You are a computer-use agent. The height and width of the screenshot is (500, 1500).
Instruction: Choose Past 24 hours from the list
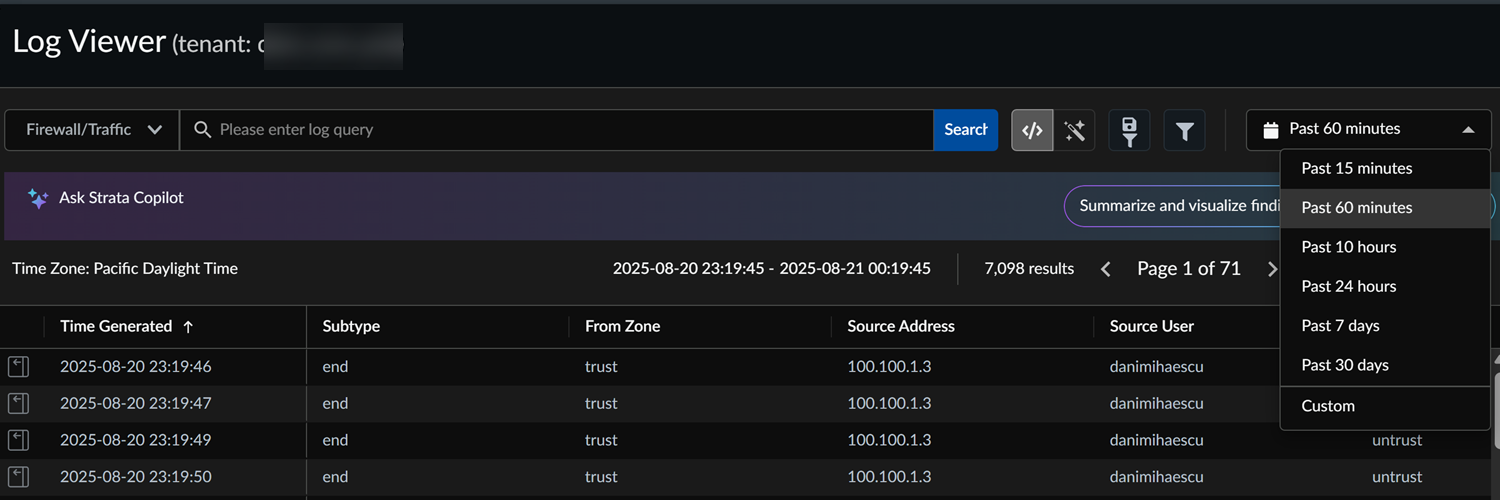1348,286
